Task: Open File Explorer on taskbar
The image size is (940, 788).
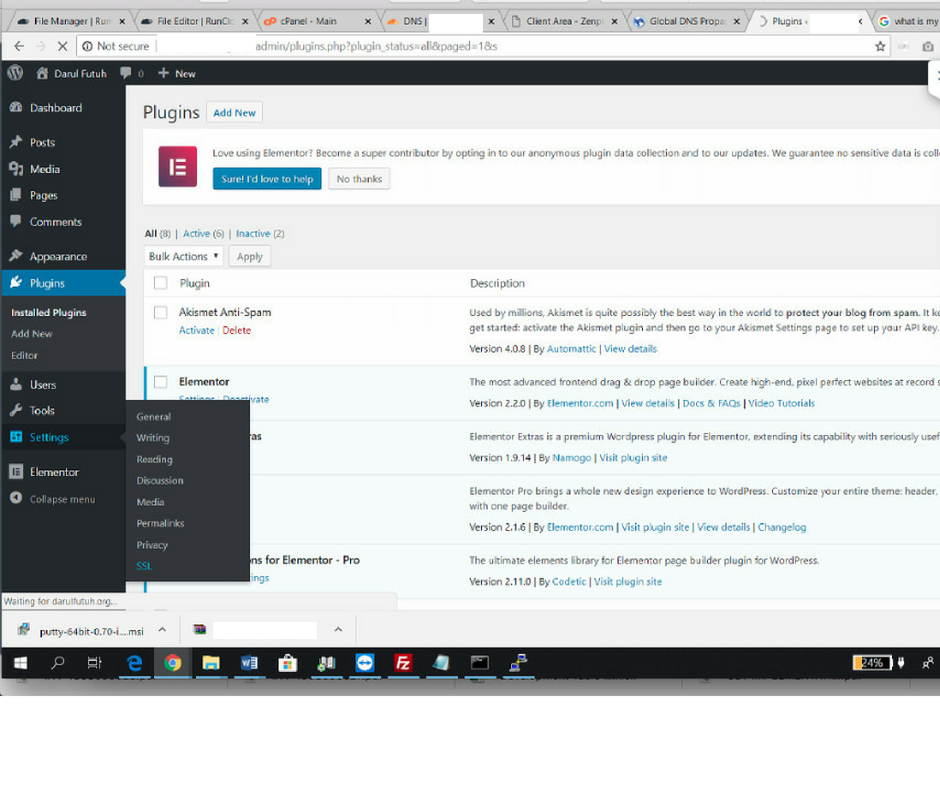Action: tap(211, 663)
